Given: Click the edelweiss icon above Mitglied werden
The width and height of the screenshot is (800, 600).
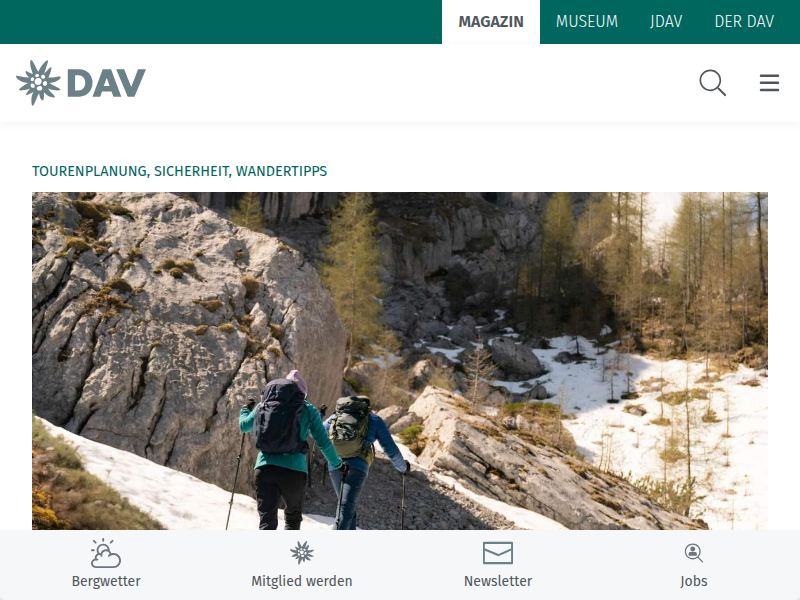Looking at the screenshot, I should [302, 553].
